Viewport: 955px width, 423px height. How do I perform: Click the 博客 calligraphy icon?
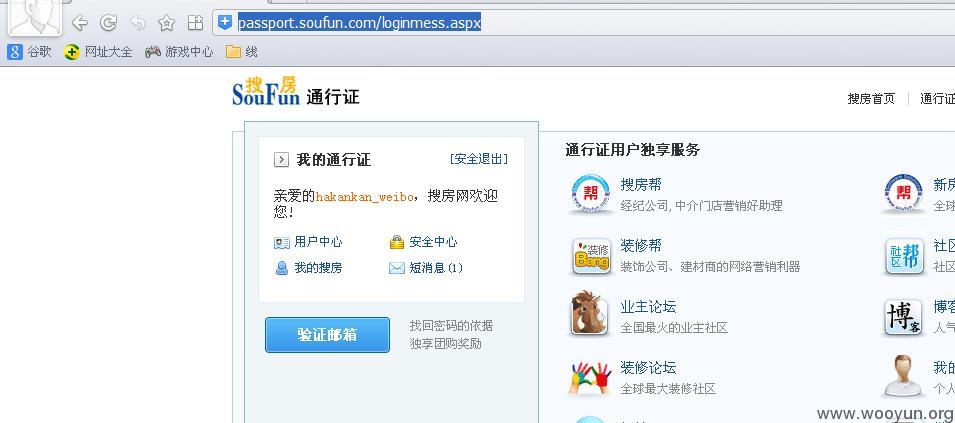pos(904,316)
